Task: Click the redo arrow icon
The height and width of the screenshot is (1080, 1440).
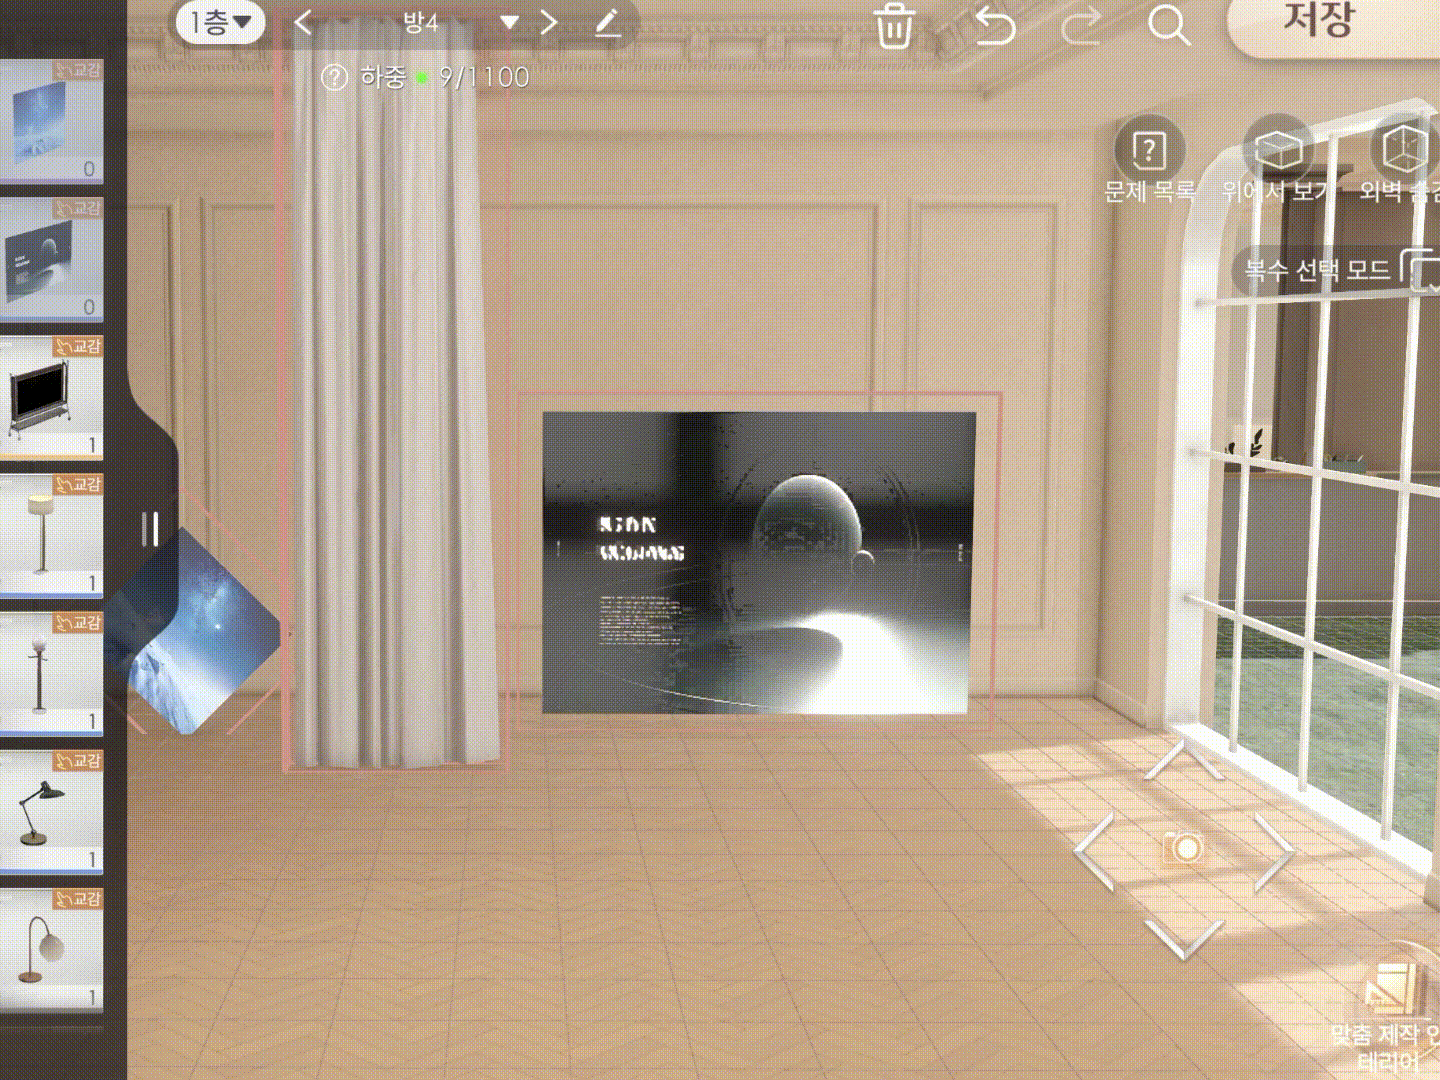Action: click(x=1081, y=26)
